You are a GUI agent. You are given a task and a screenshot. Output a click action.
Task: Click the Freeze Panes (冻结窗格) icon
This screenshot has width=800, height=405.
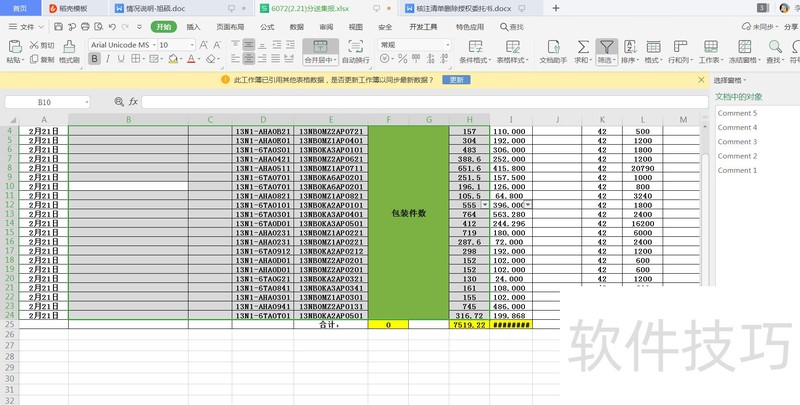tap(745, 46)
